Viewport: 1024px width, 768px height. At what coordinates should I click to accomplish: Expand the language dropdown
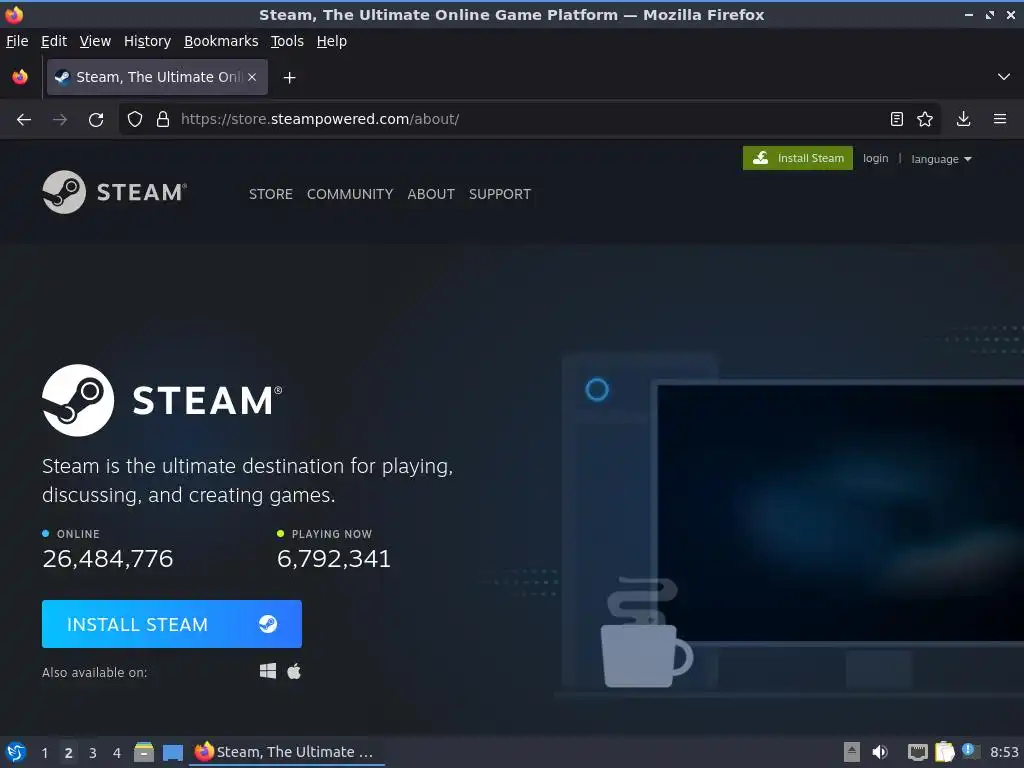[x=941, y=159]
